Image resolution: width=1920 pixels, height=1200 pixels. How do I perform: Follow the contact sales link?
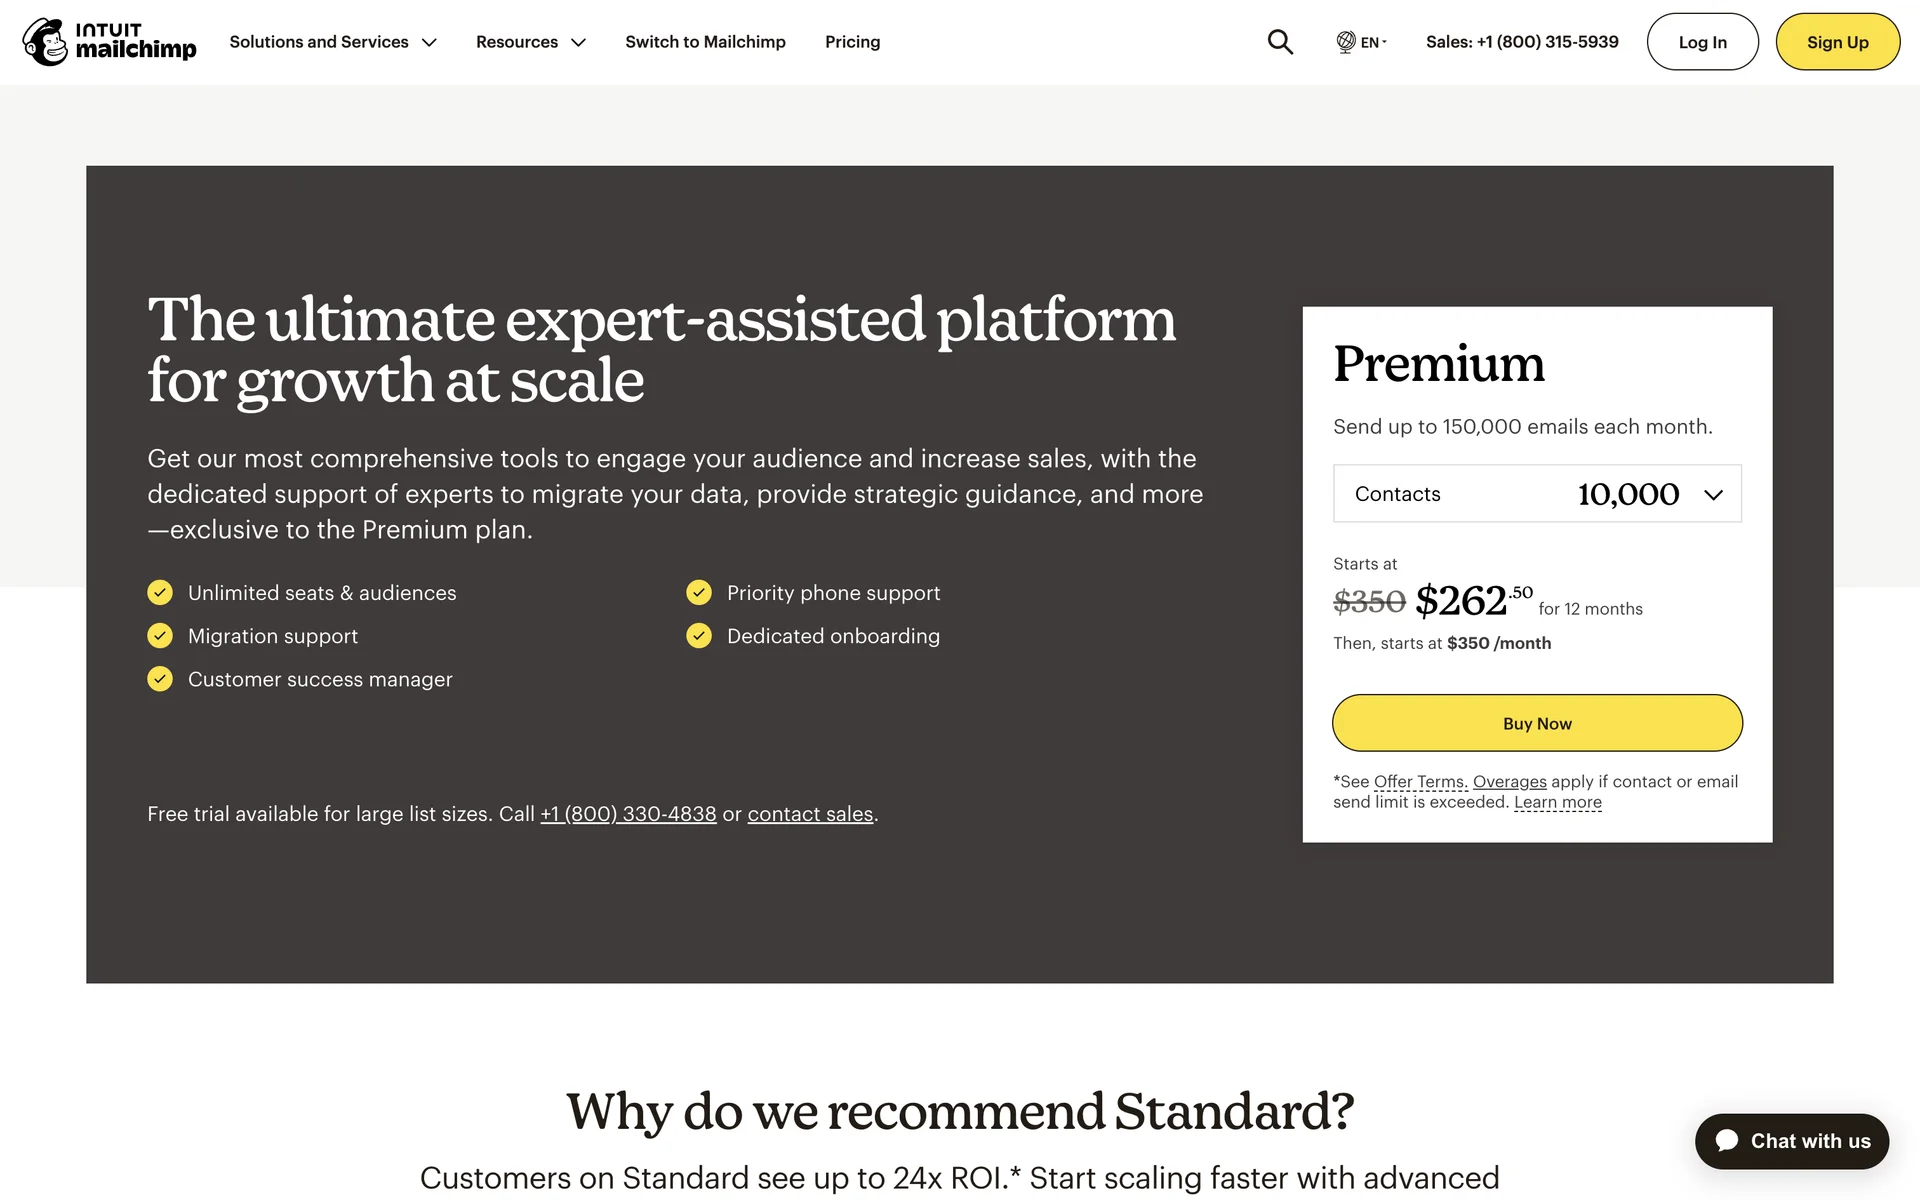tap(810, 814)
